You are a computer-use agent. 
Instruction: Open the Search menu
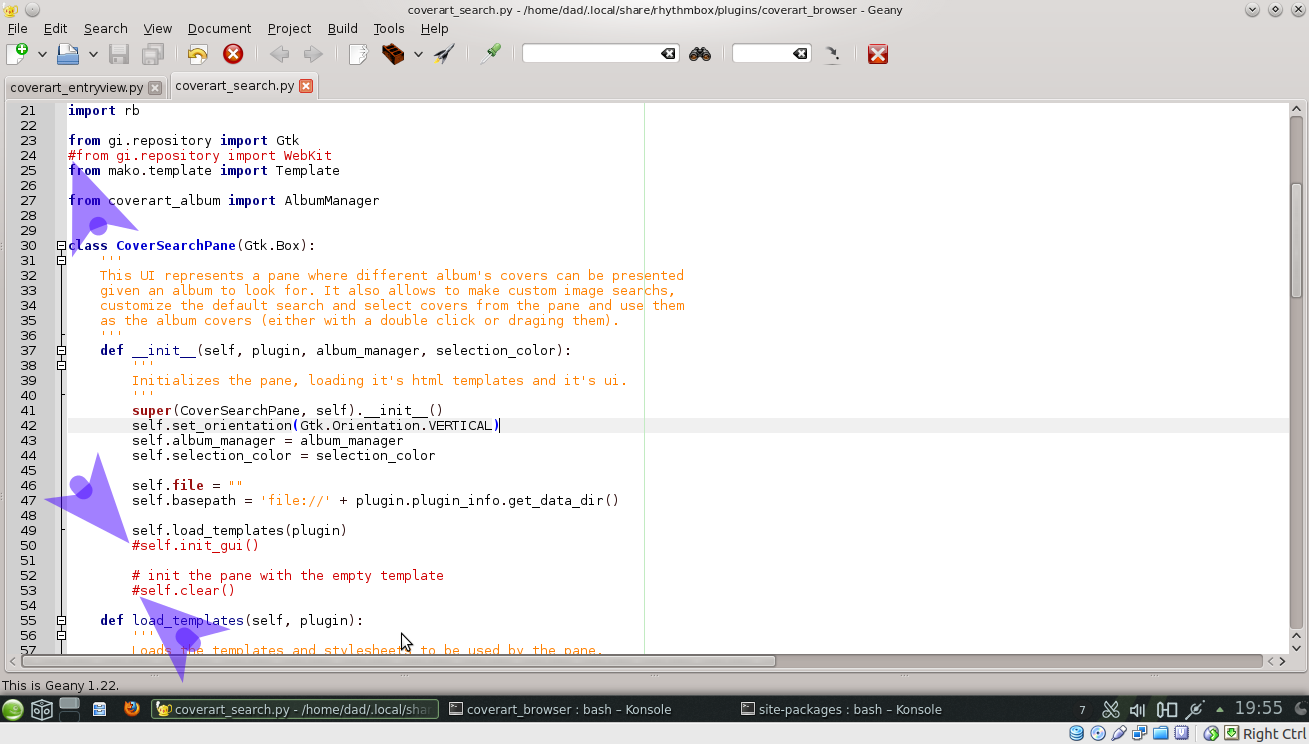click(x=105, y=28)
